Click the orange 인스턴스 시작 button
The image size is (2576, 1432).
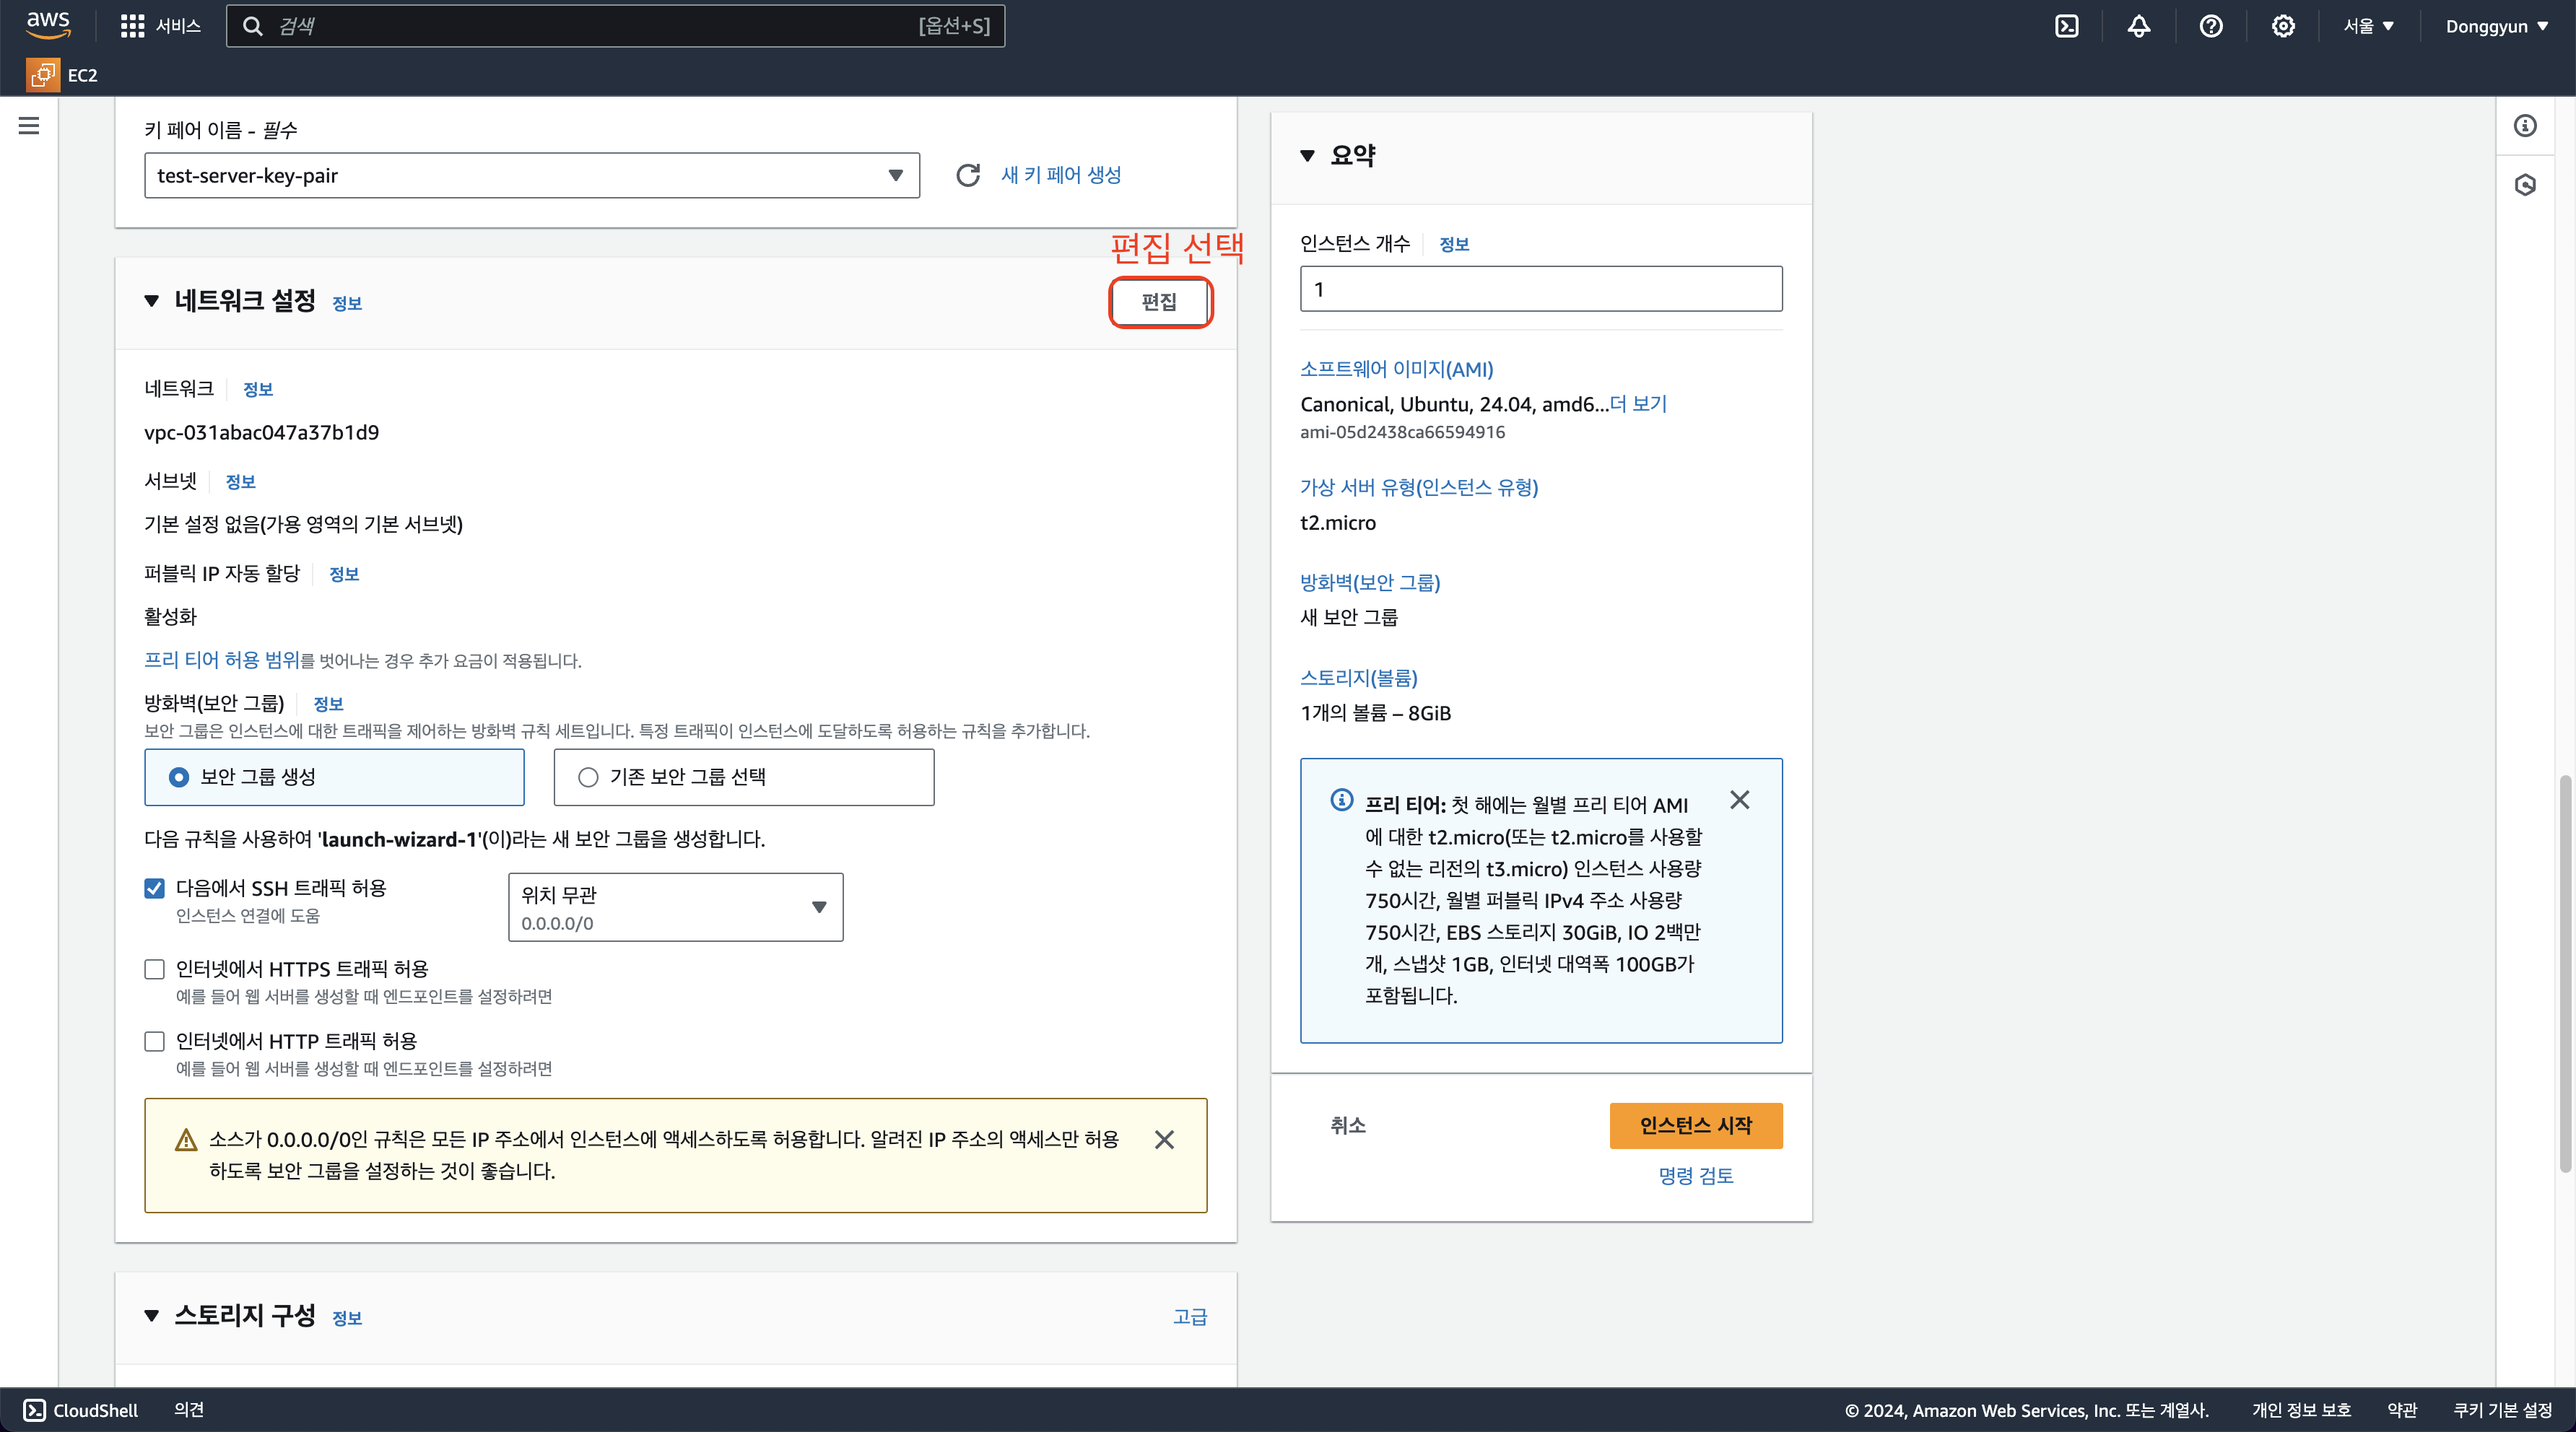coord(1695,1125)
